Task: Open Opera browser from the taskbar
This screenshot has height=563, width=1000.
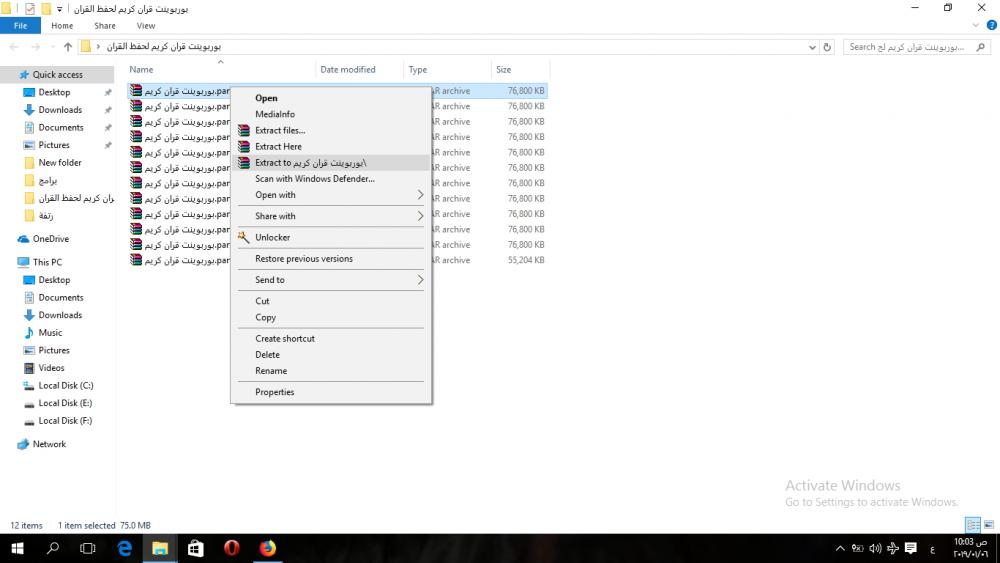Action: (231, 548)
